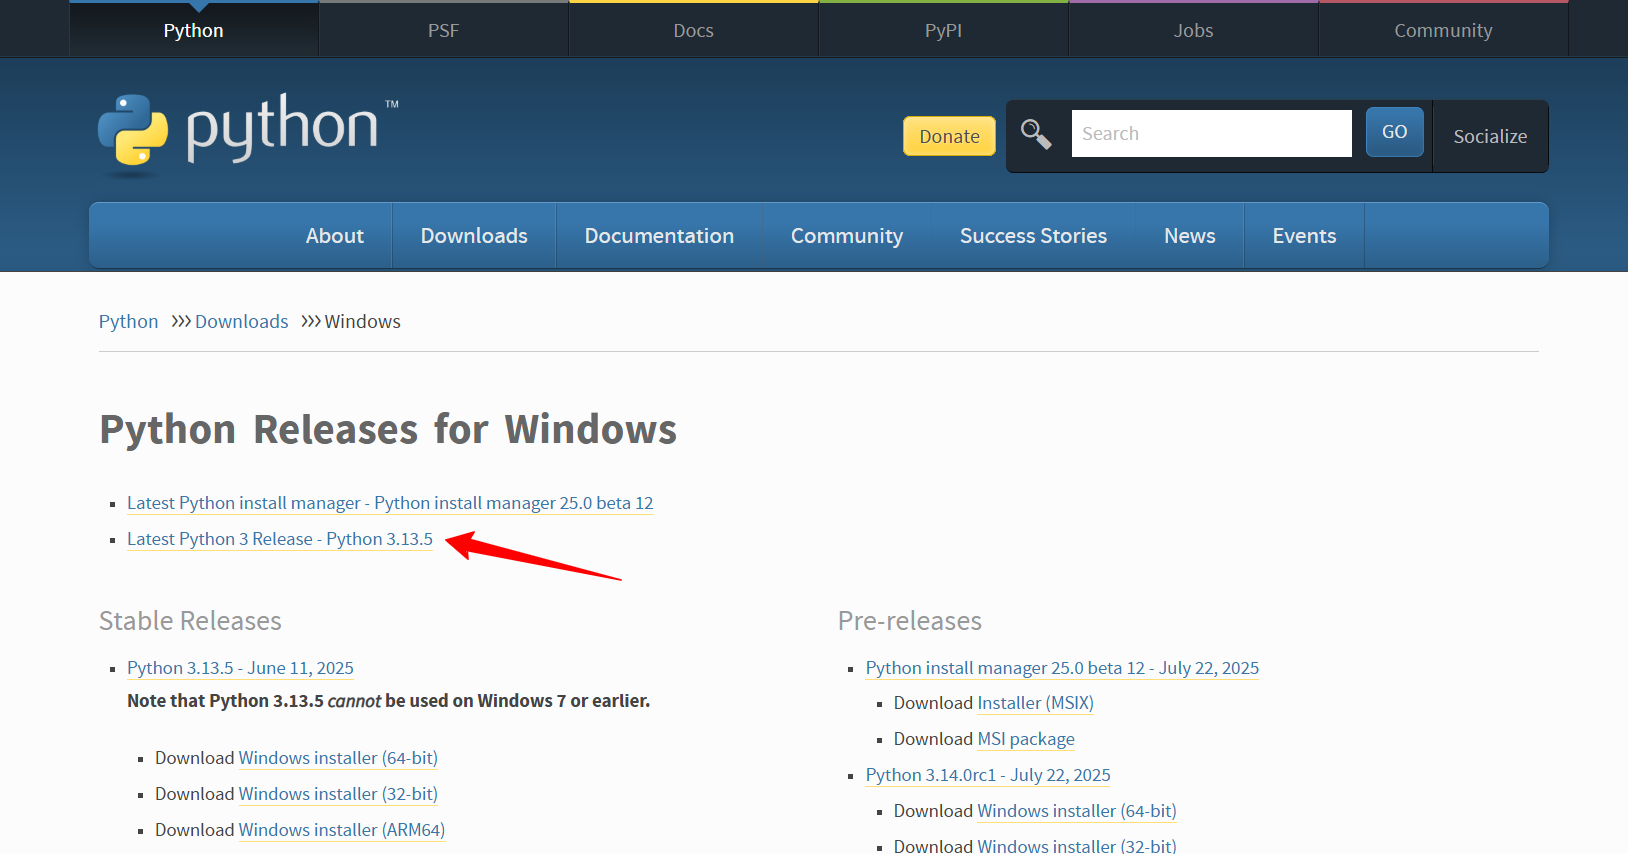Click the Python breadcrumb link
Screen dimensions: 1628x854
coord(128,321)
